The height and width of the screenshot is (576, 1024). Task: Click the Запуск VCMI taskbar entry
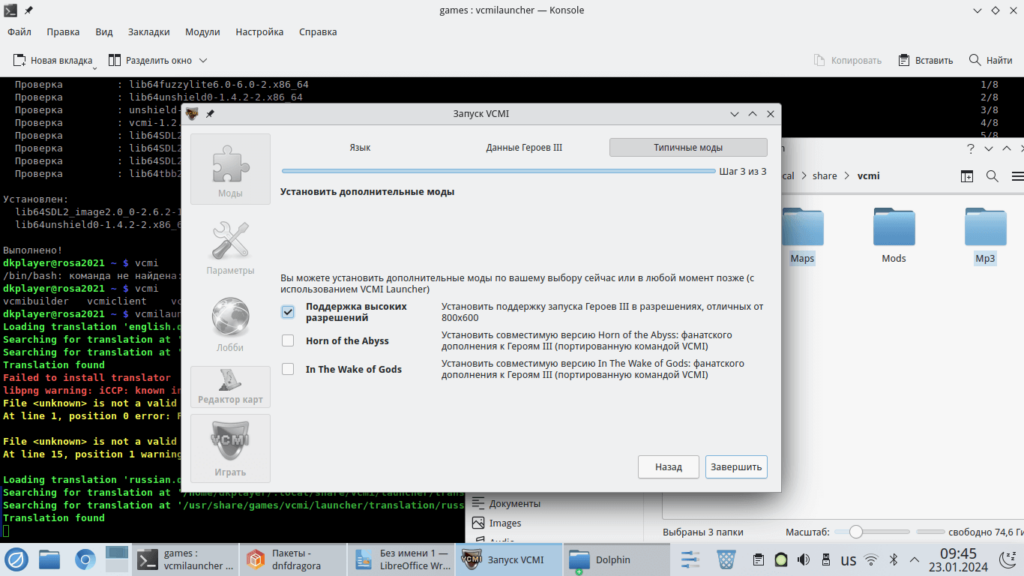click(x=508, y=560)
